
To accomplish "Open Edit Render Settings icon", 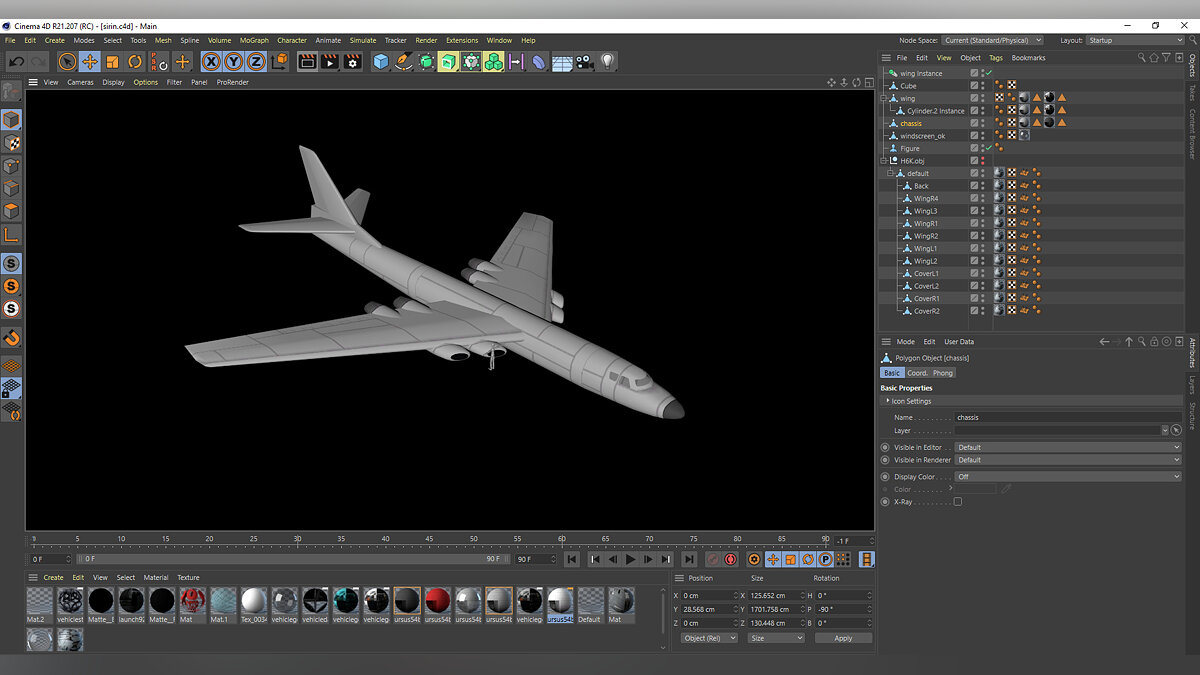I will [352, 62].
